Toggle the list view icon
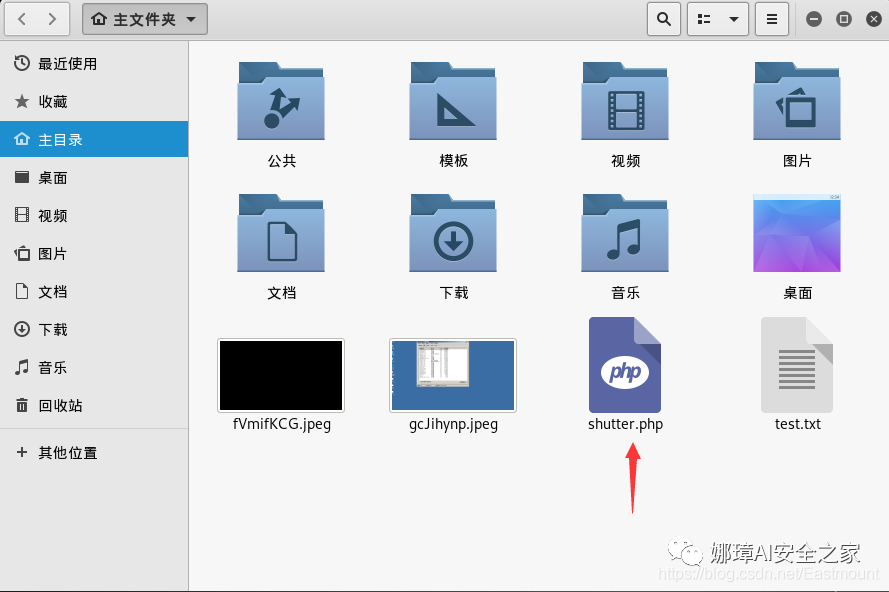 click(x=704, y=19)
